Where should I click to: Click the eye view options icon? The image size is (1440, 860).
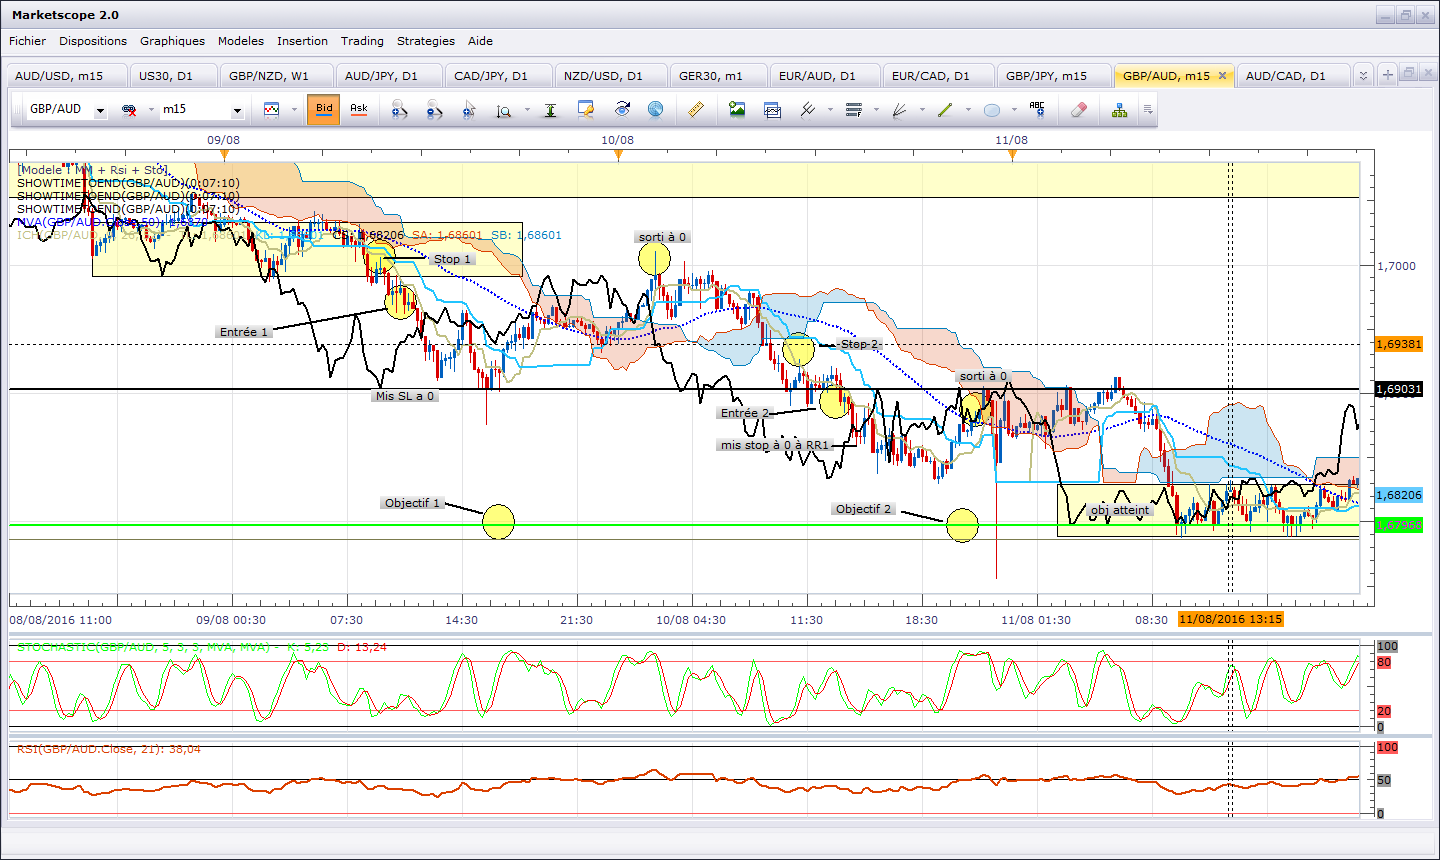pyautogui.click(x=622, y=109)
